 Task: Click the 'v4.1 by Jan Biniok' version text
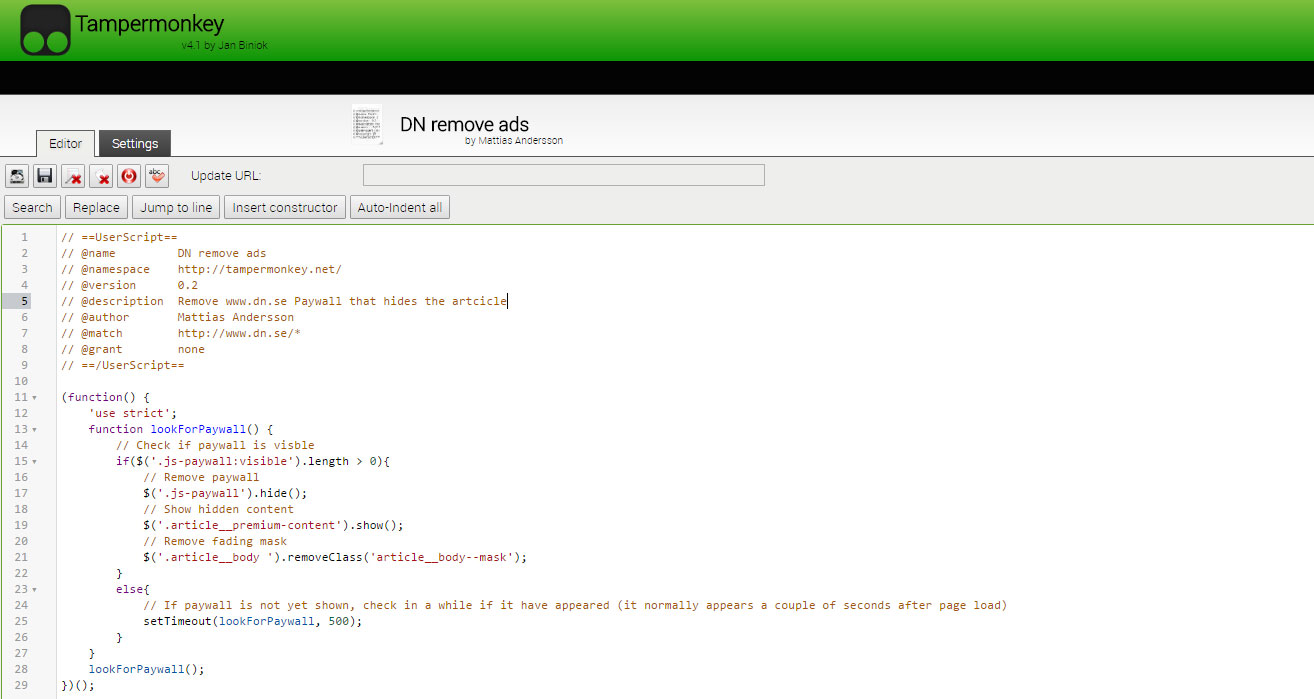pos(224,45)
